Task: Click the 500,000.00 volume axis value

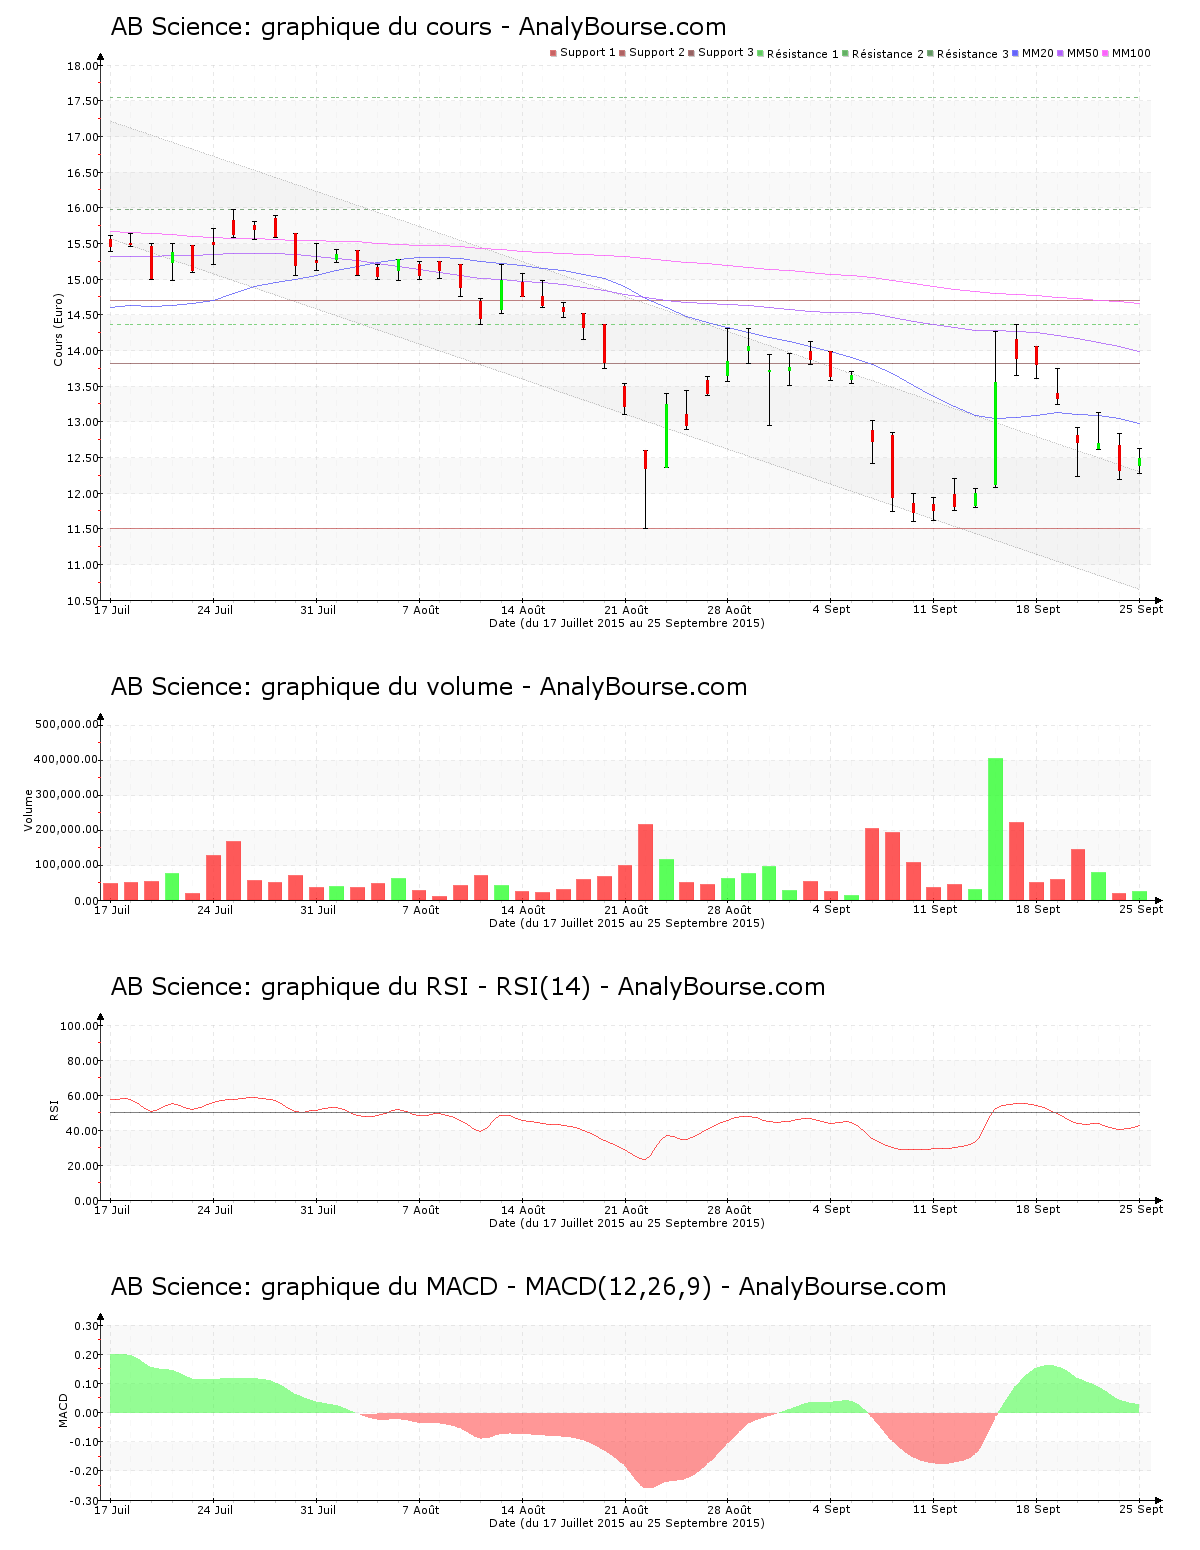Action: (66, 725)
